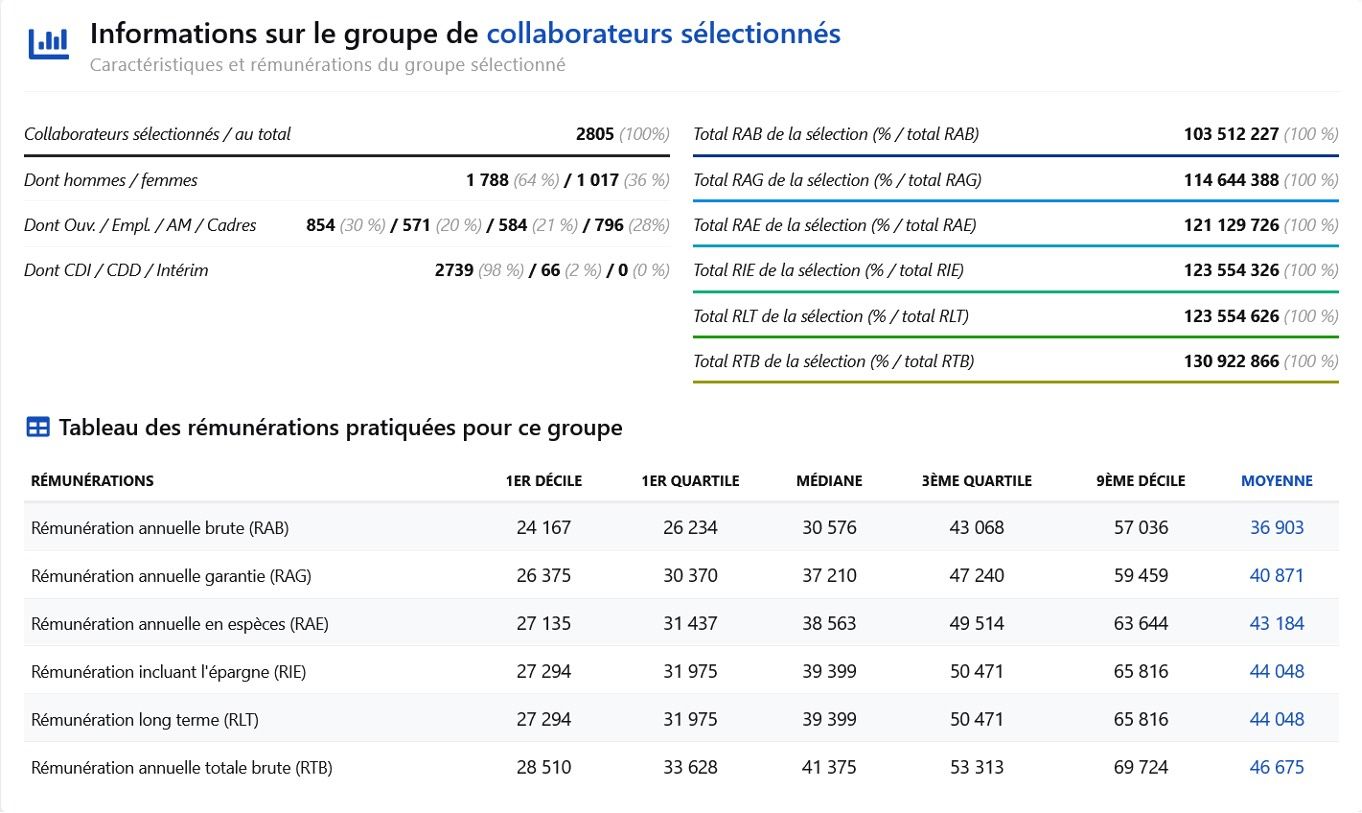The width and height of the screenshot is (1362, 813).
Task: Click the label 'Collaborateurs sélectionnés / au total'
Action: 157,134
